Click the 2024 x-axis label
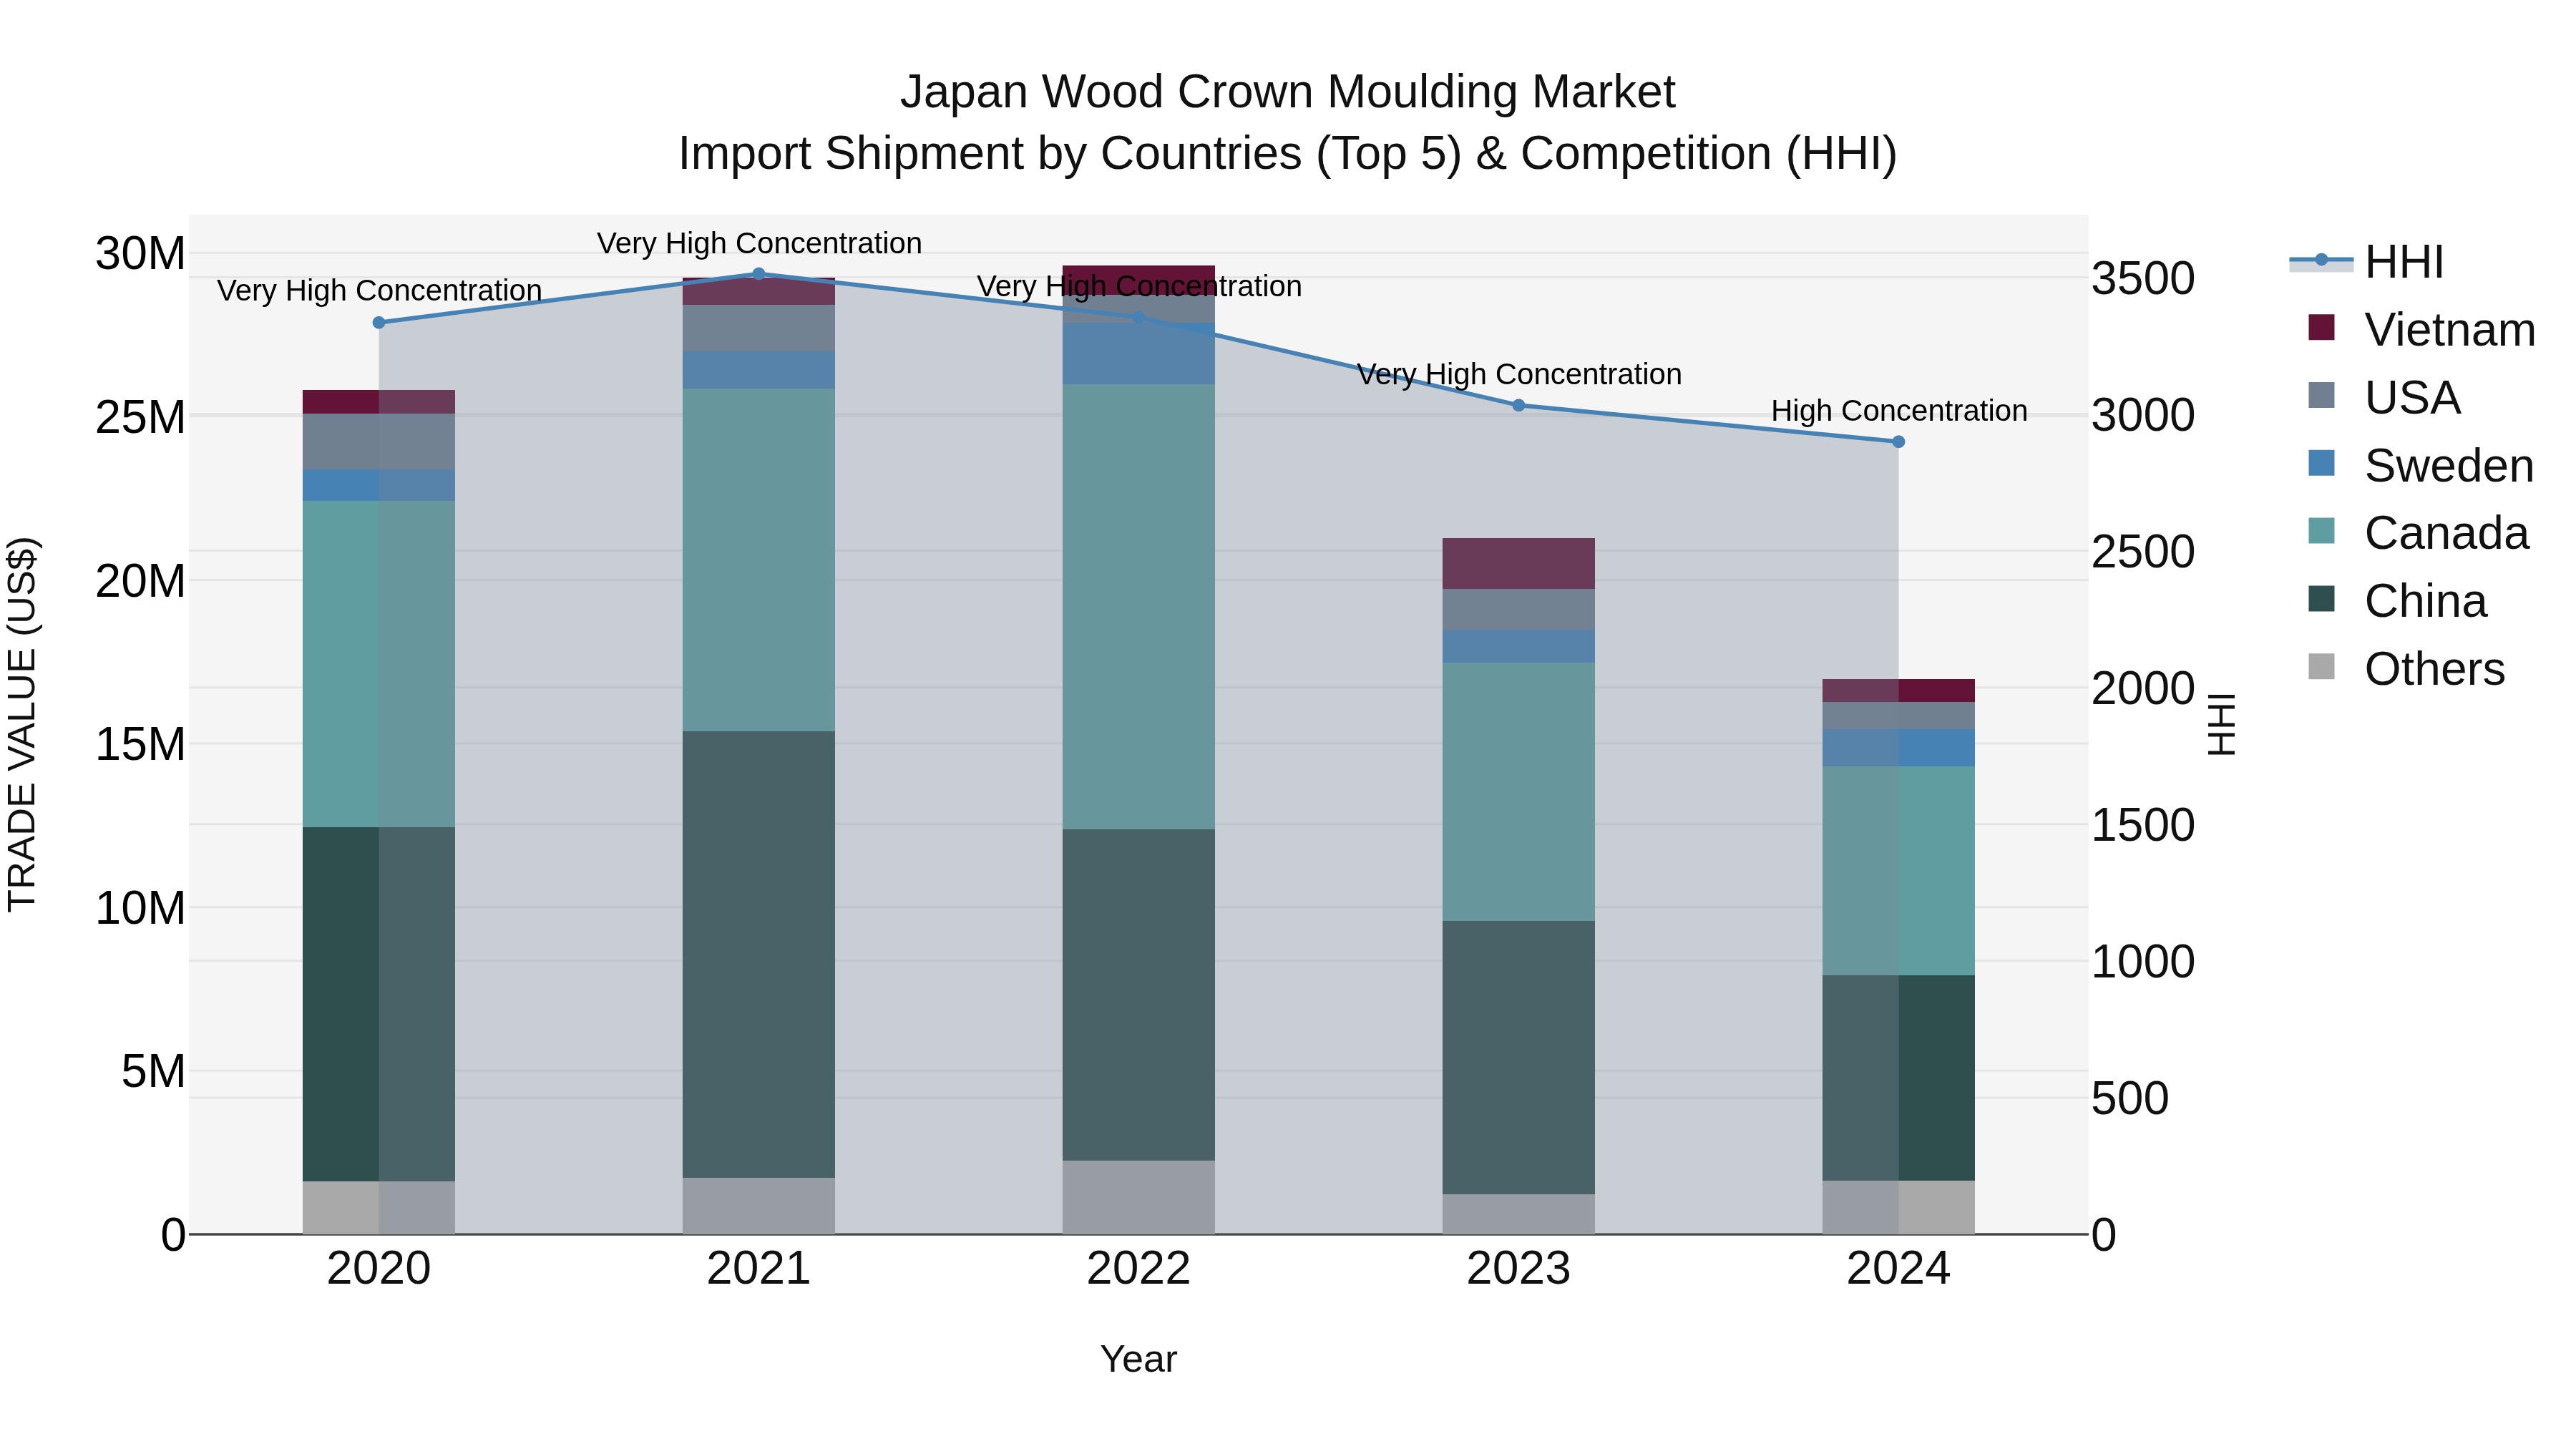The image size is (2576, 1449). pyautogui.click(x=1898, y=1269)
